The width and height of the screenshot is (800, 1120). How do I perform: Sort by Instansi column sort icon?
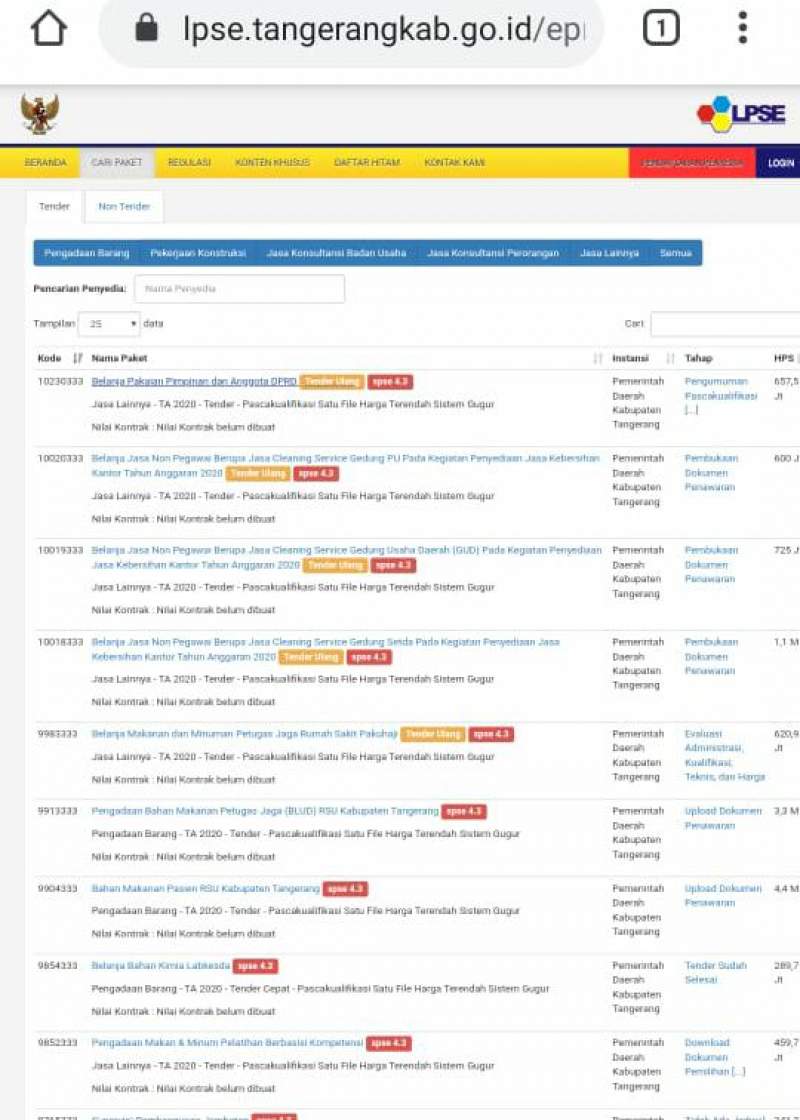[x=670, y=358]
